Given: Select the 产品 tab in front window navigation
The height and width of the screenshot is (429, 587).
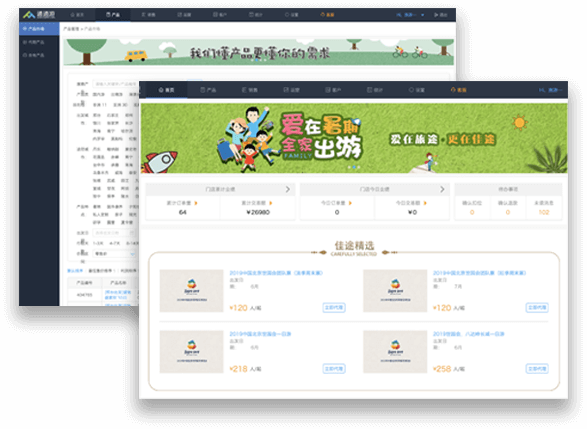Looking at the screenshot, I should point(208,90).
